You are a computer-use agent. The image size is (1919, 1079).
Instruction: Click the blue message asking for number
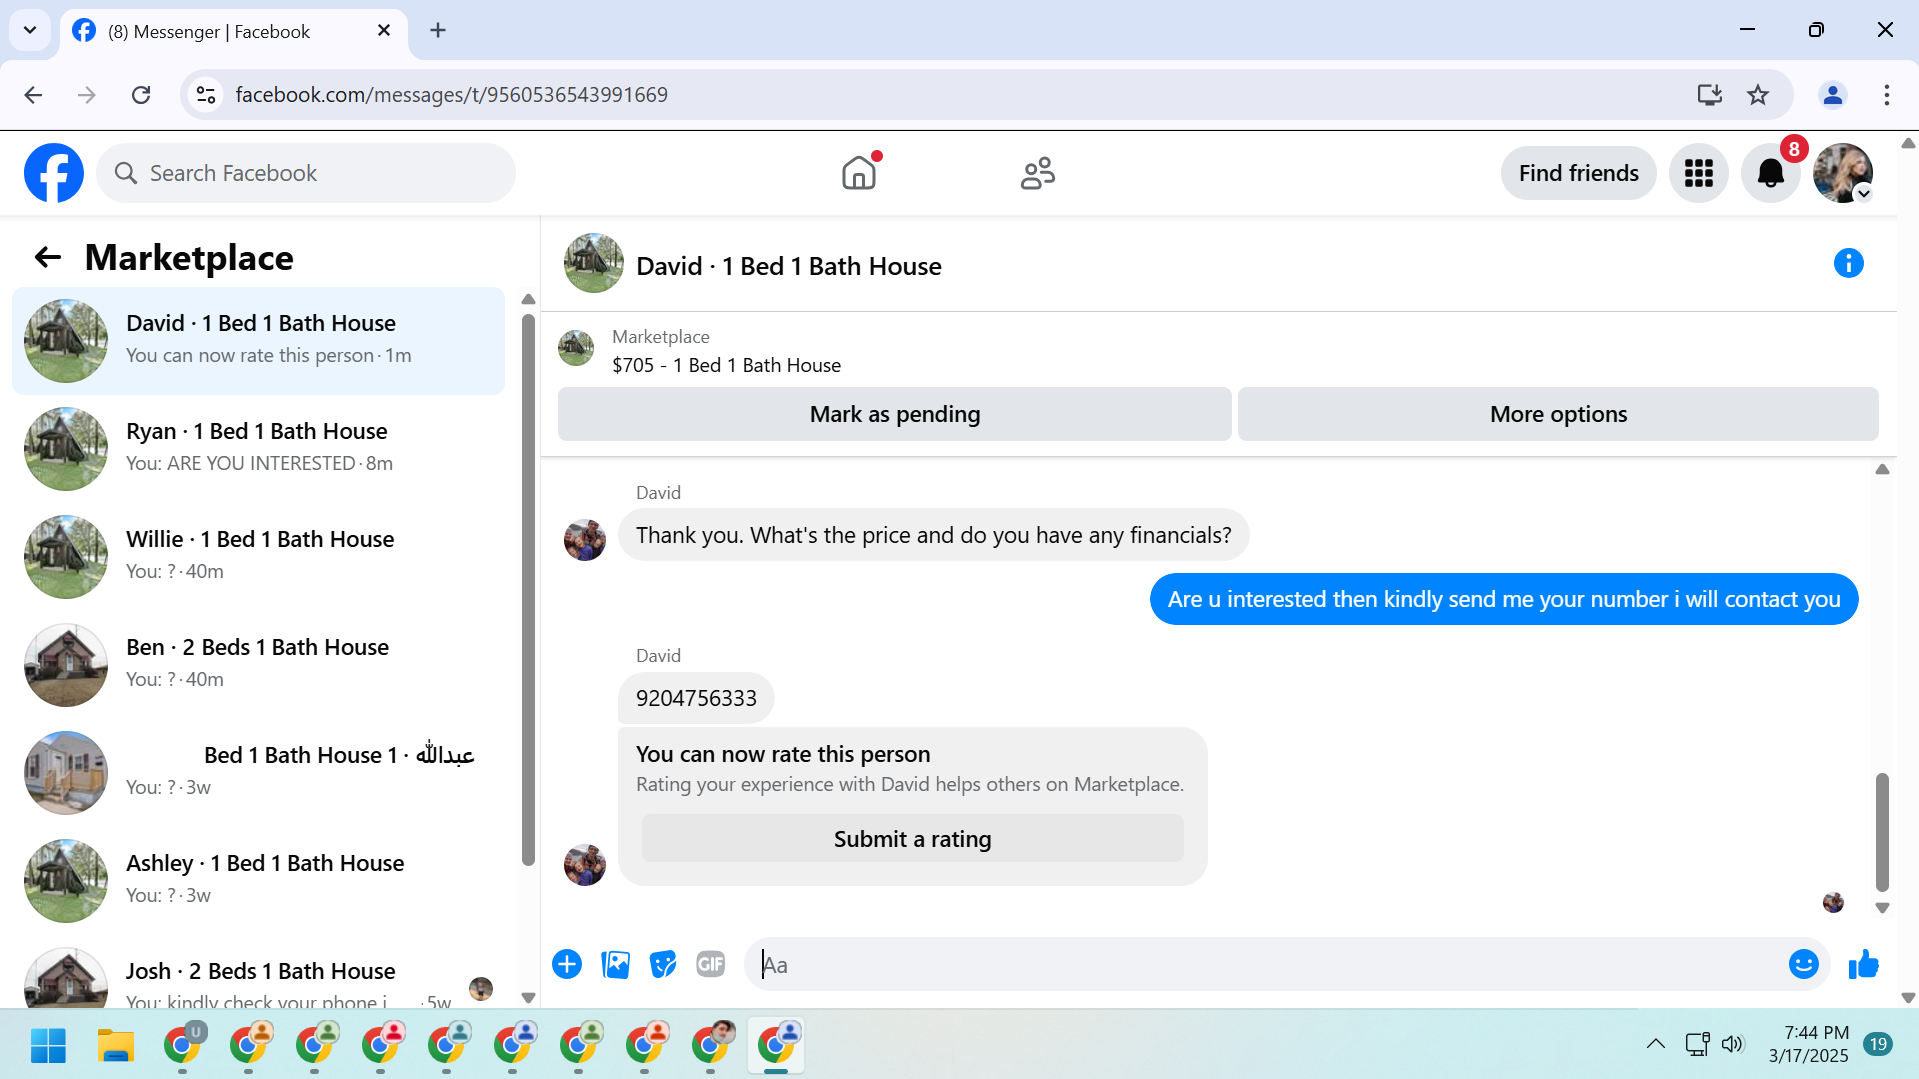(1504, 599)
